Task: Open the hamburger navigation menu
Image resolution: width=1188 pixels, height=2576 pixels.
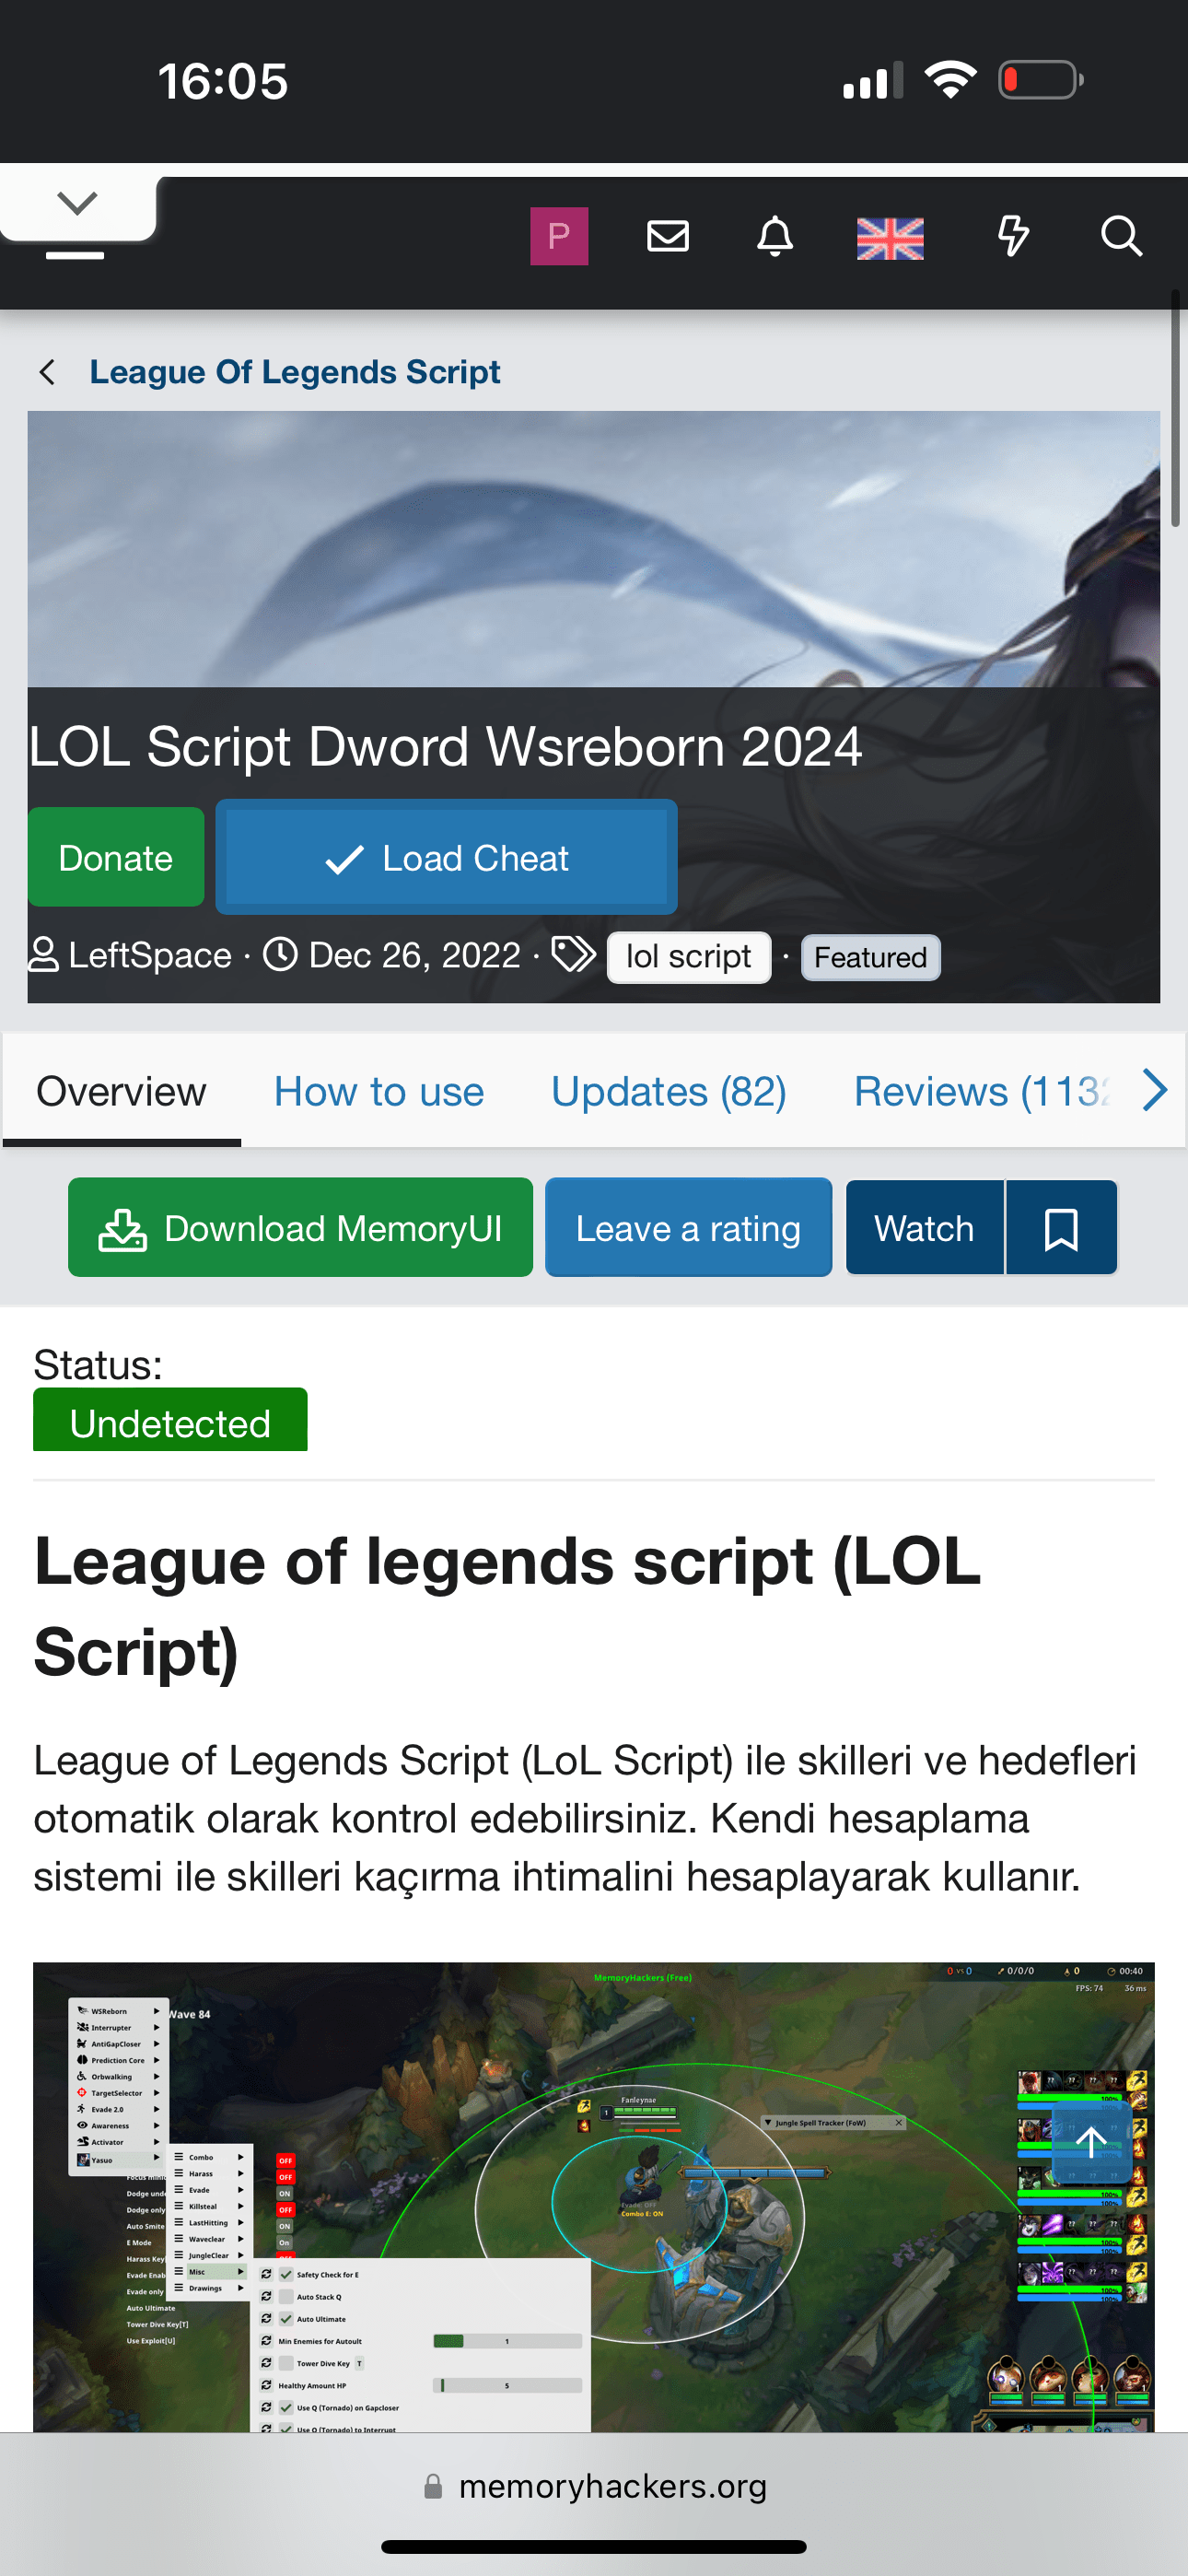Action: click(75, 256)
